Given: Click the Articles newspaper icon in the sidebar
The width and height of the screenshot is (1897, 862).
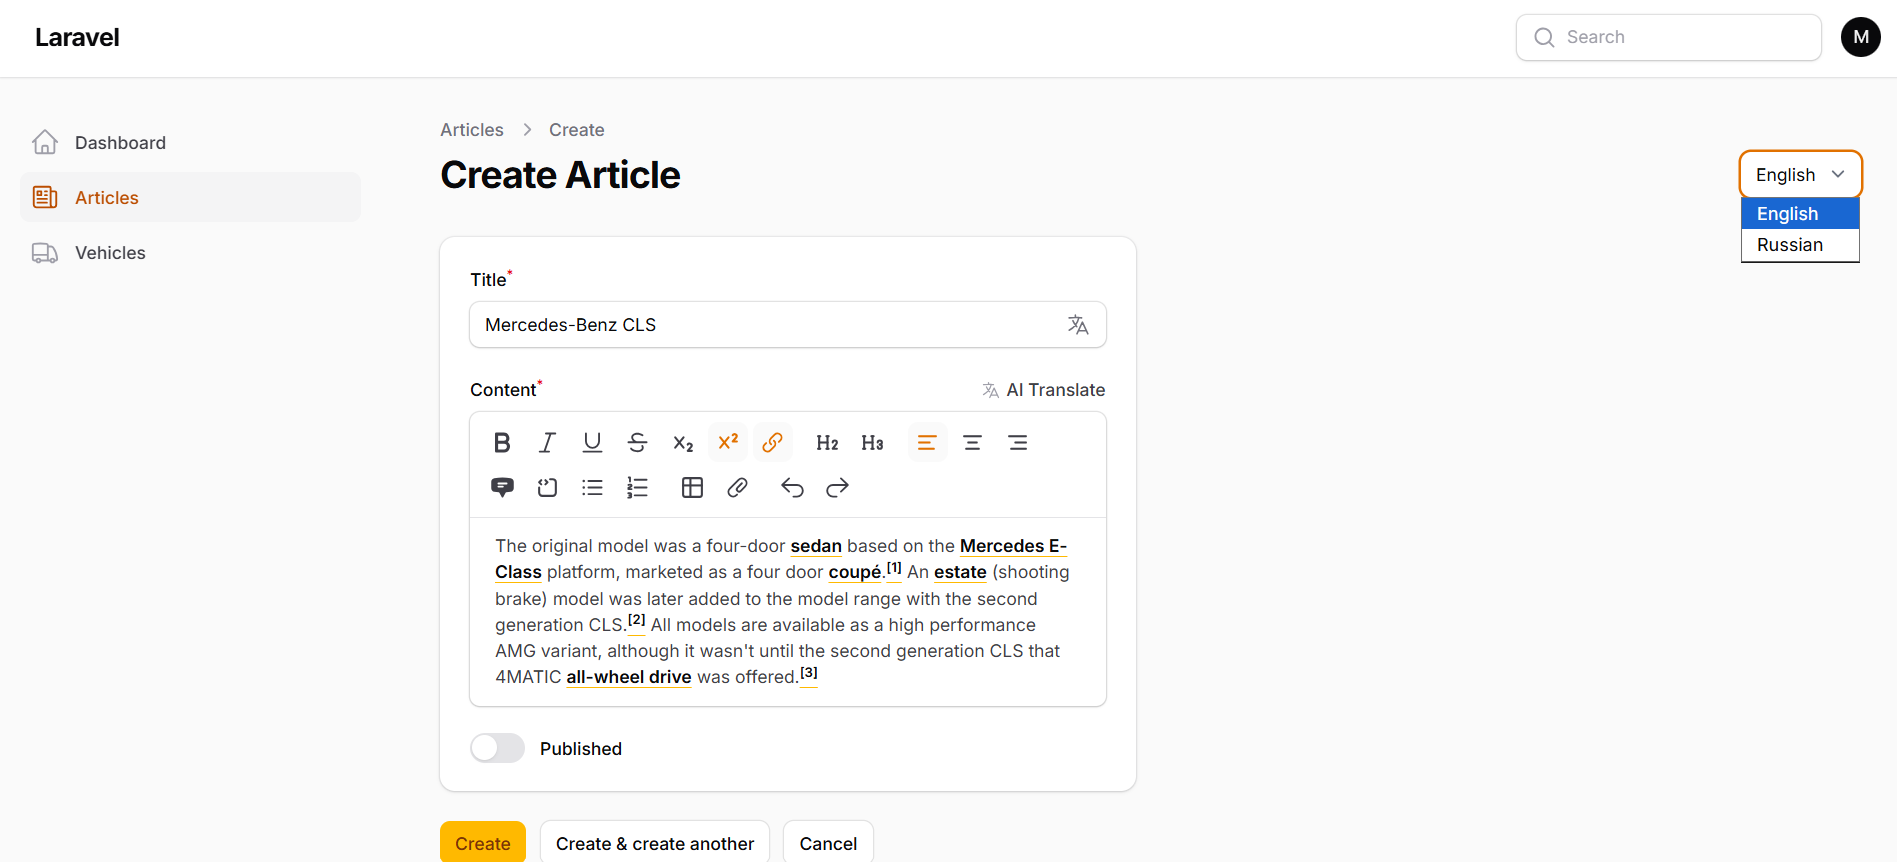Looking at the screenshot, I should [x=45, y=197].
